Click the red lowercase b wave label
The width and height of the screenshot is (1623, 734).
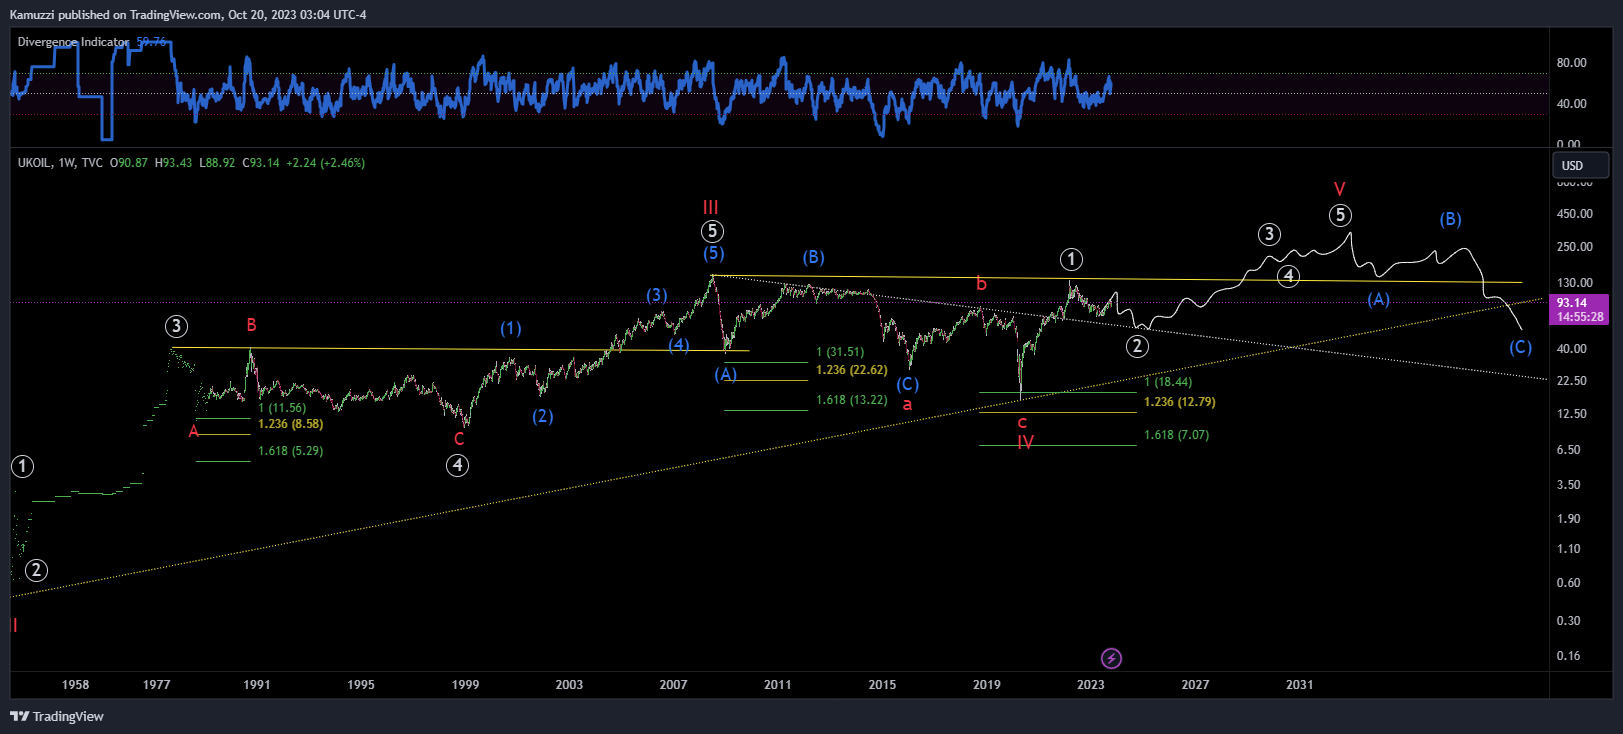tap(981, 284)
